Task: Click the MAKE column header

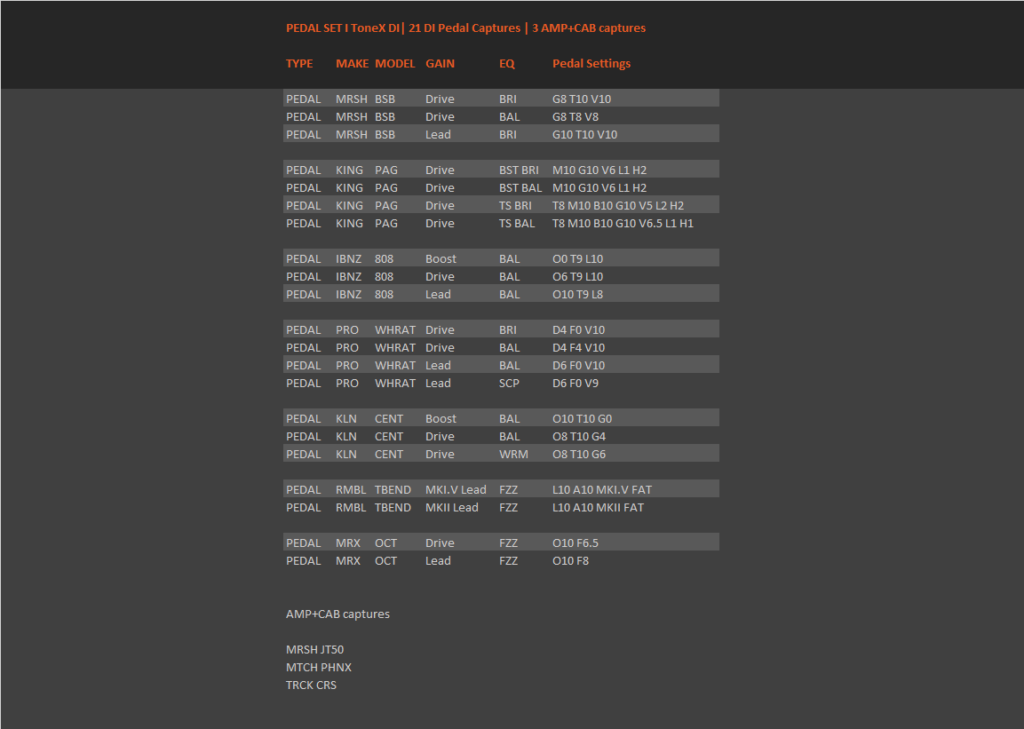Action: coord(352,63)
